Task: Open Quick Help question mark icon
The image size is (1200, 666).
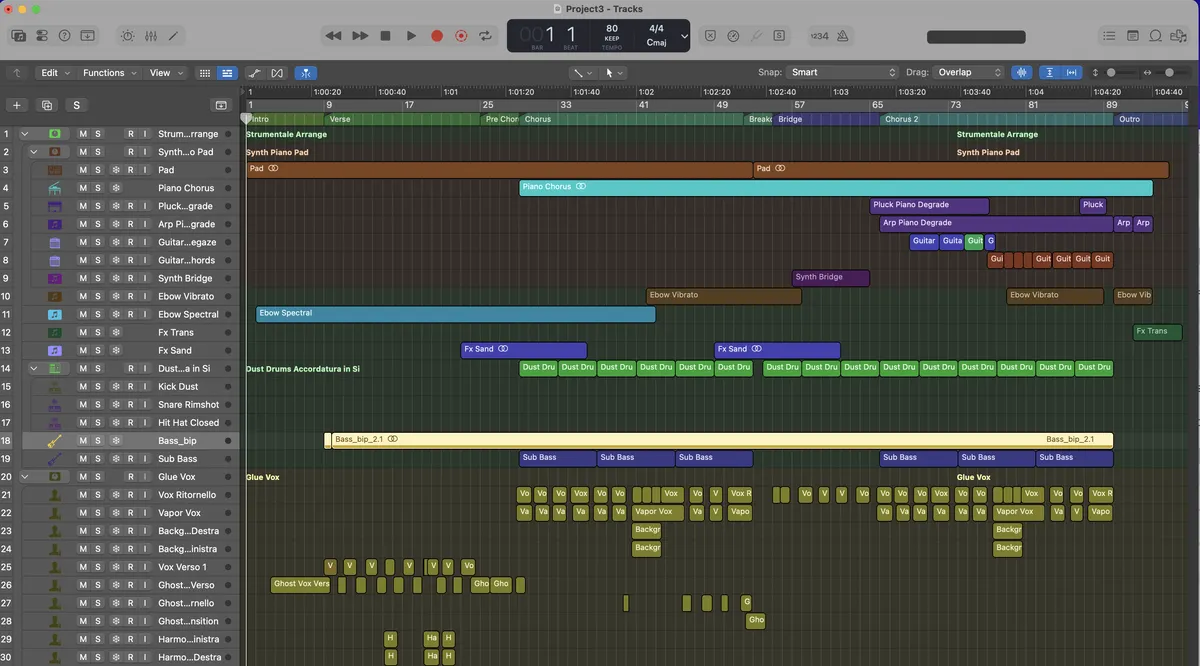Action: [64, 35]
